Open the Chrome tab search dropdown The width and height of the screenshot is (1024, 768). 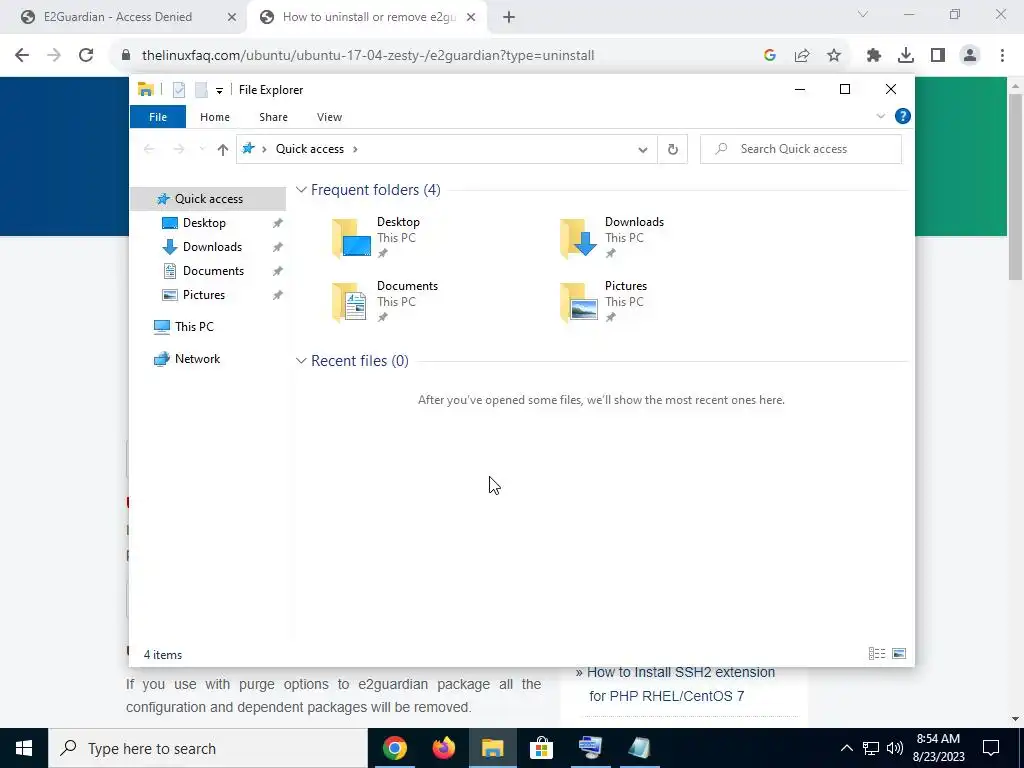[x=863, y=14]
